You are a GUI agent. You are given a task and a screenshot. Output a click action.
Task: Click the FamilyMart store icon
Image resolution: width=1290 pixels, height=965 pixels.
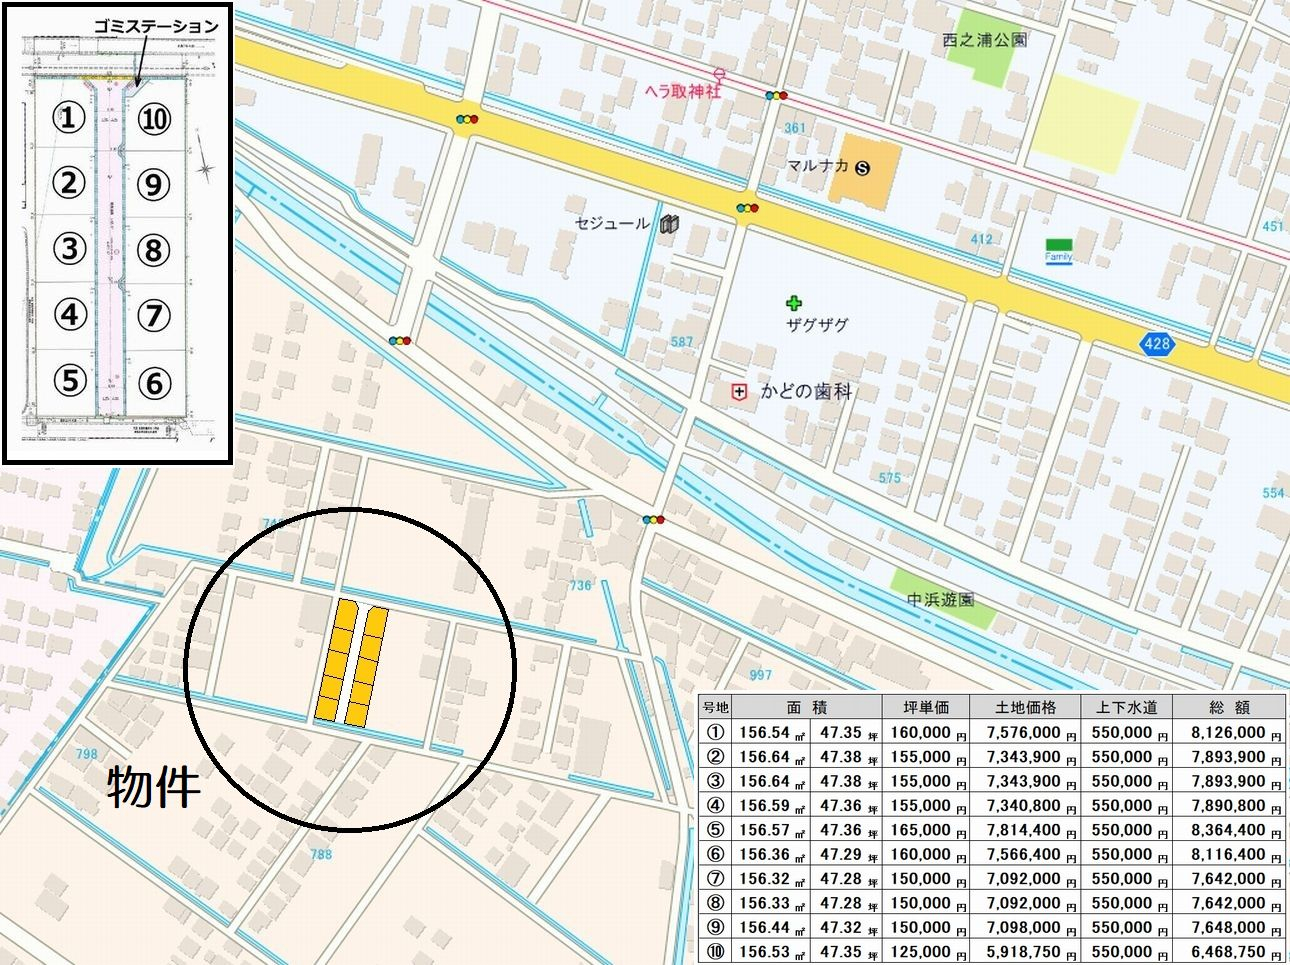(x=1058, y=249)
